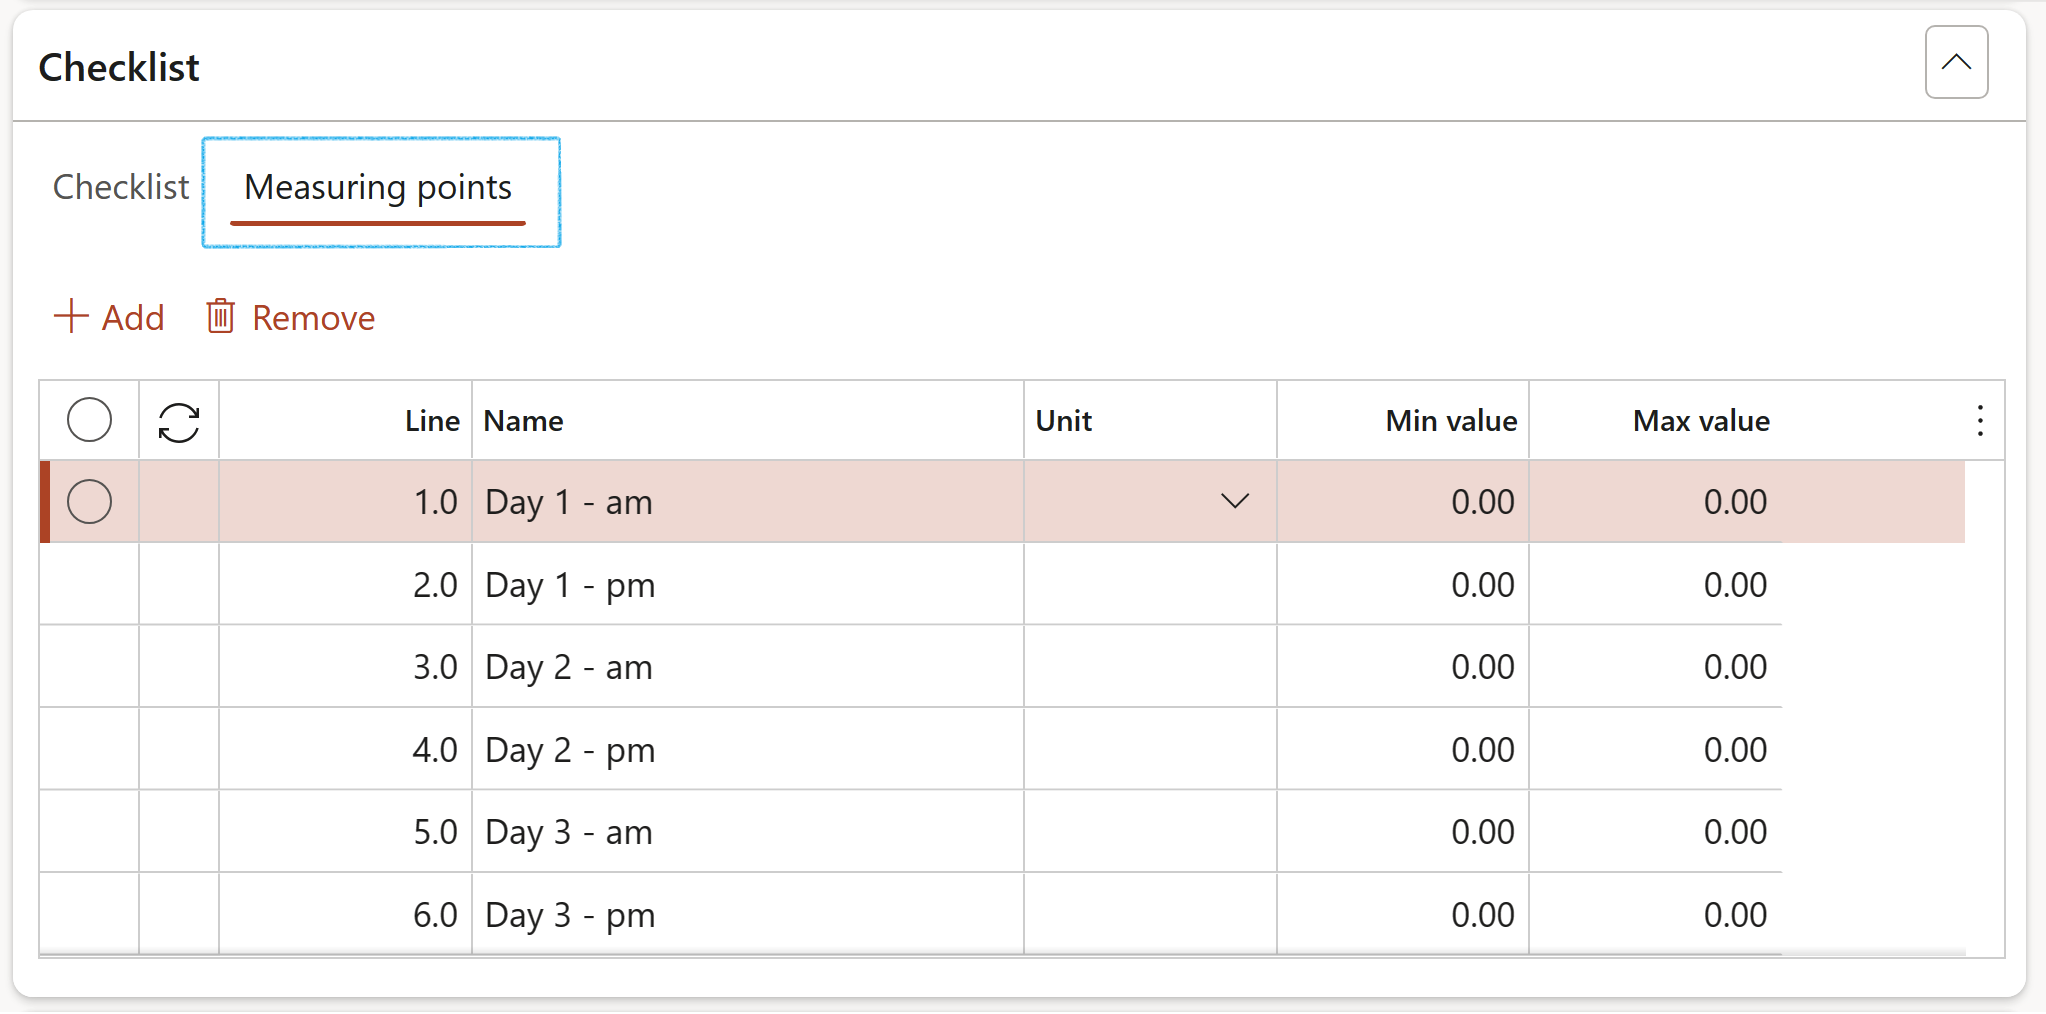Click the Remove button label

tap(313, 318)
